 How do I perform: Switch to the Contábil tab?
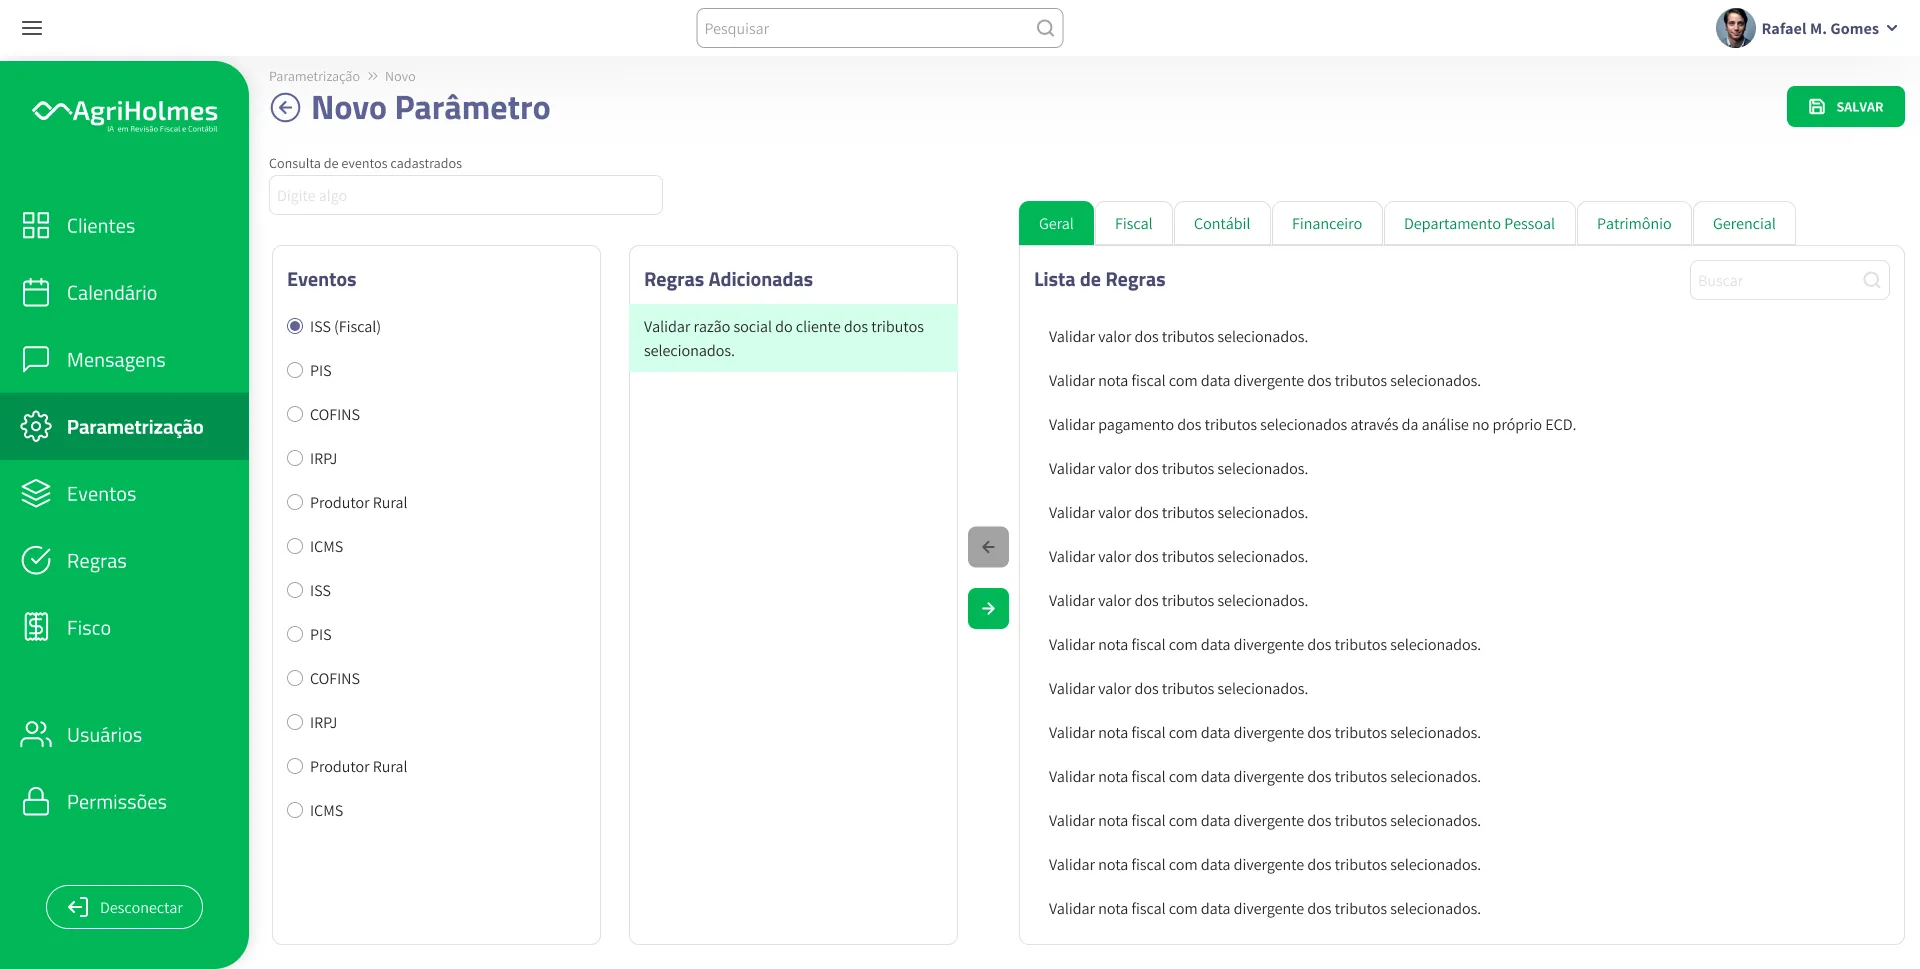tap(1222, 223)
